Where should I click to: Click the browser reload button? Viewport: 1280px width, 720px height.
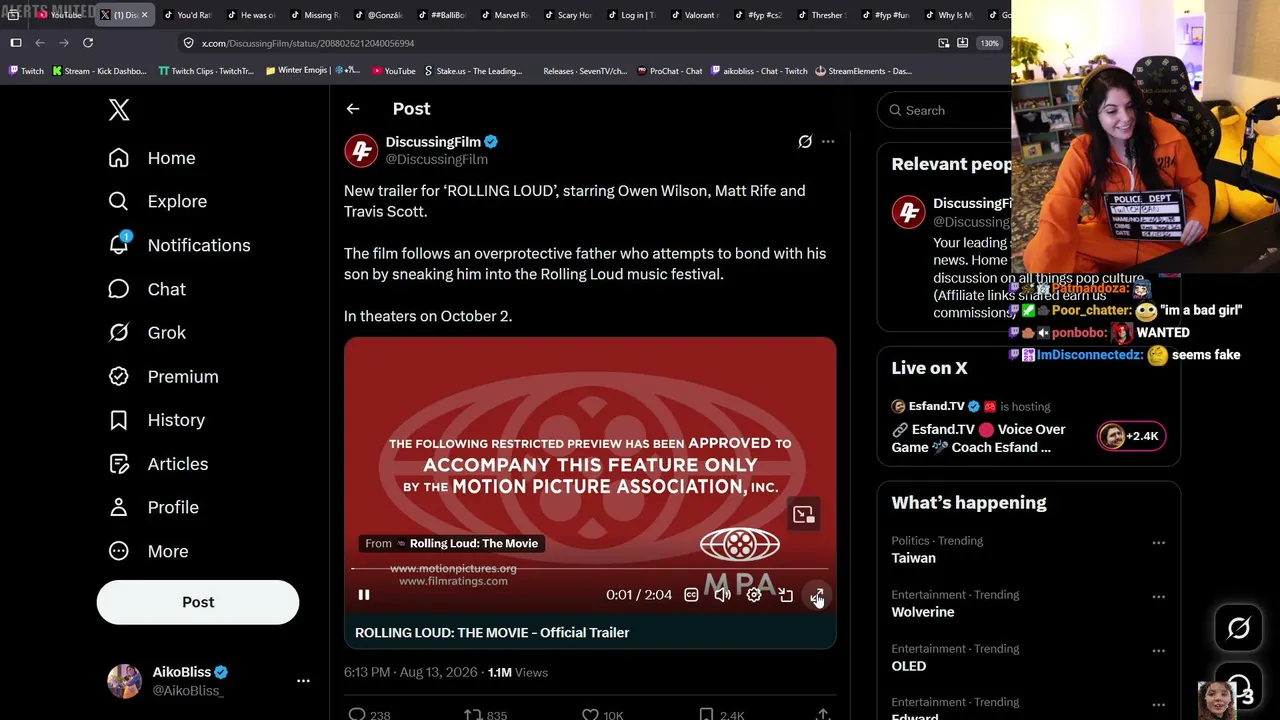(88, 43)
